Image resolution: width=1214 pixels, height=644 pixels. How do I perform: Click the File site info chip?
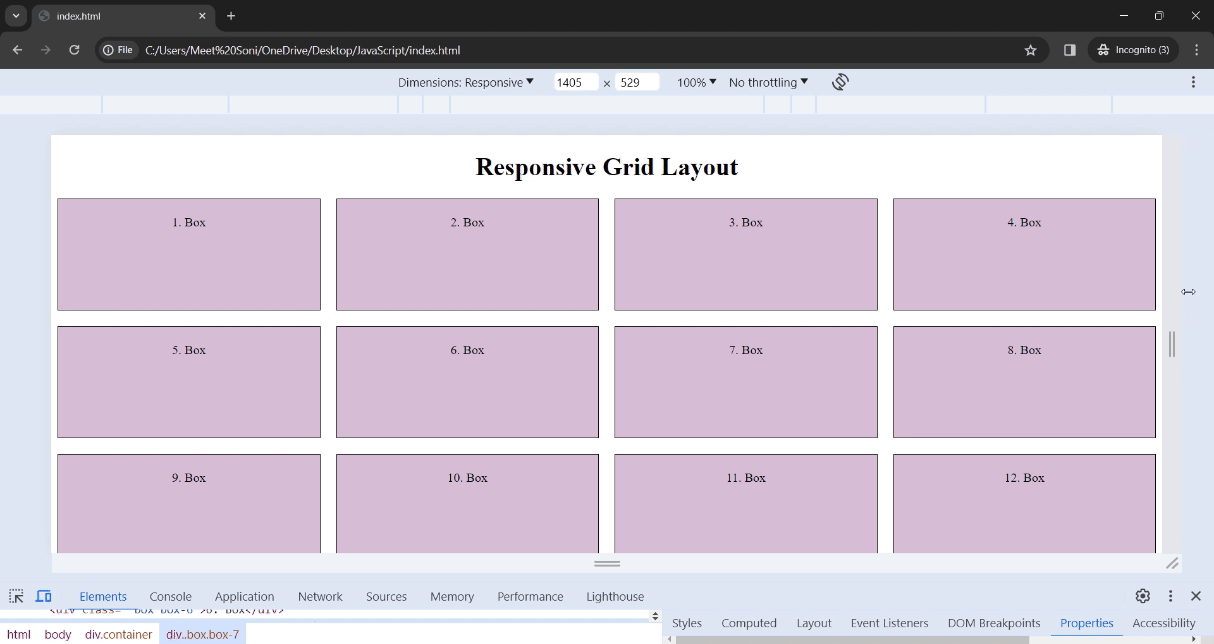coord(119,50)
